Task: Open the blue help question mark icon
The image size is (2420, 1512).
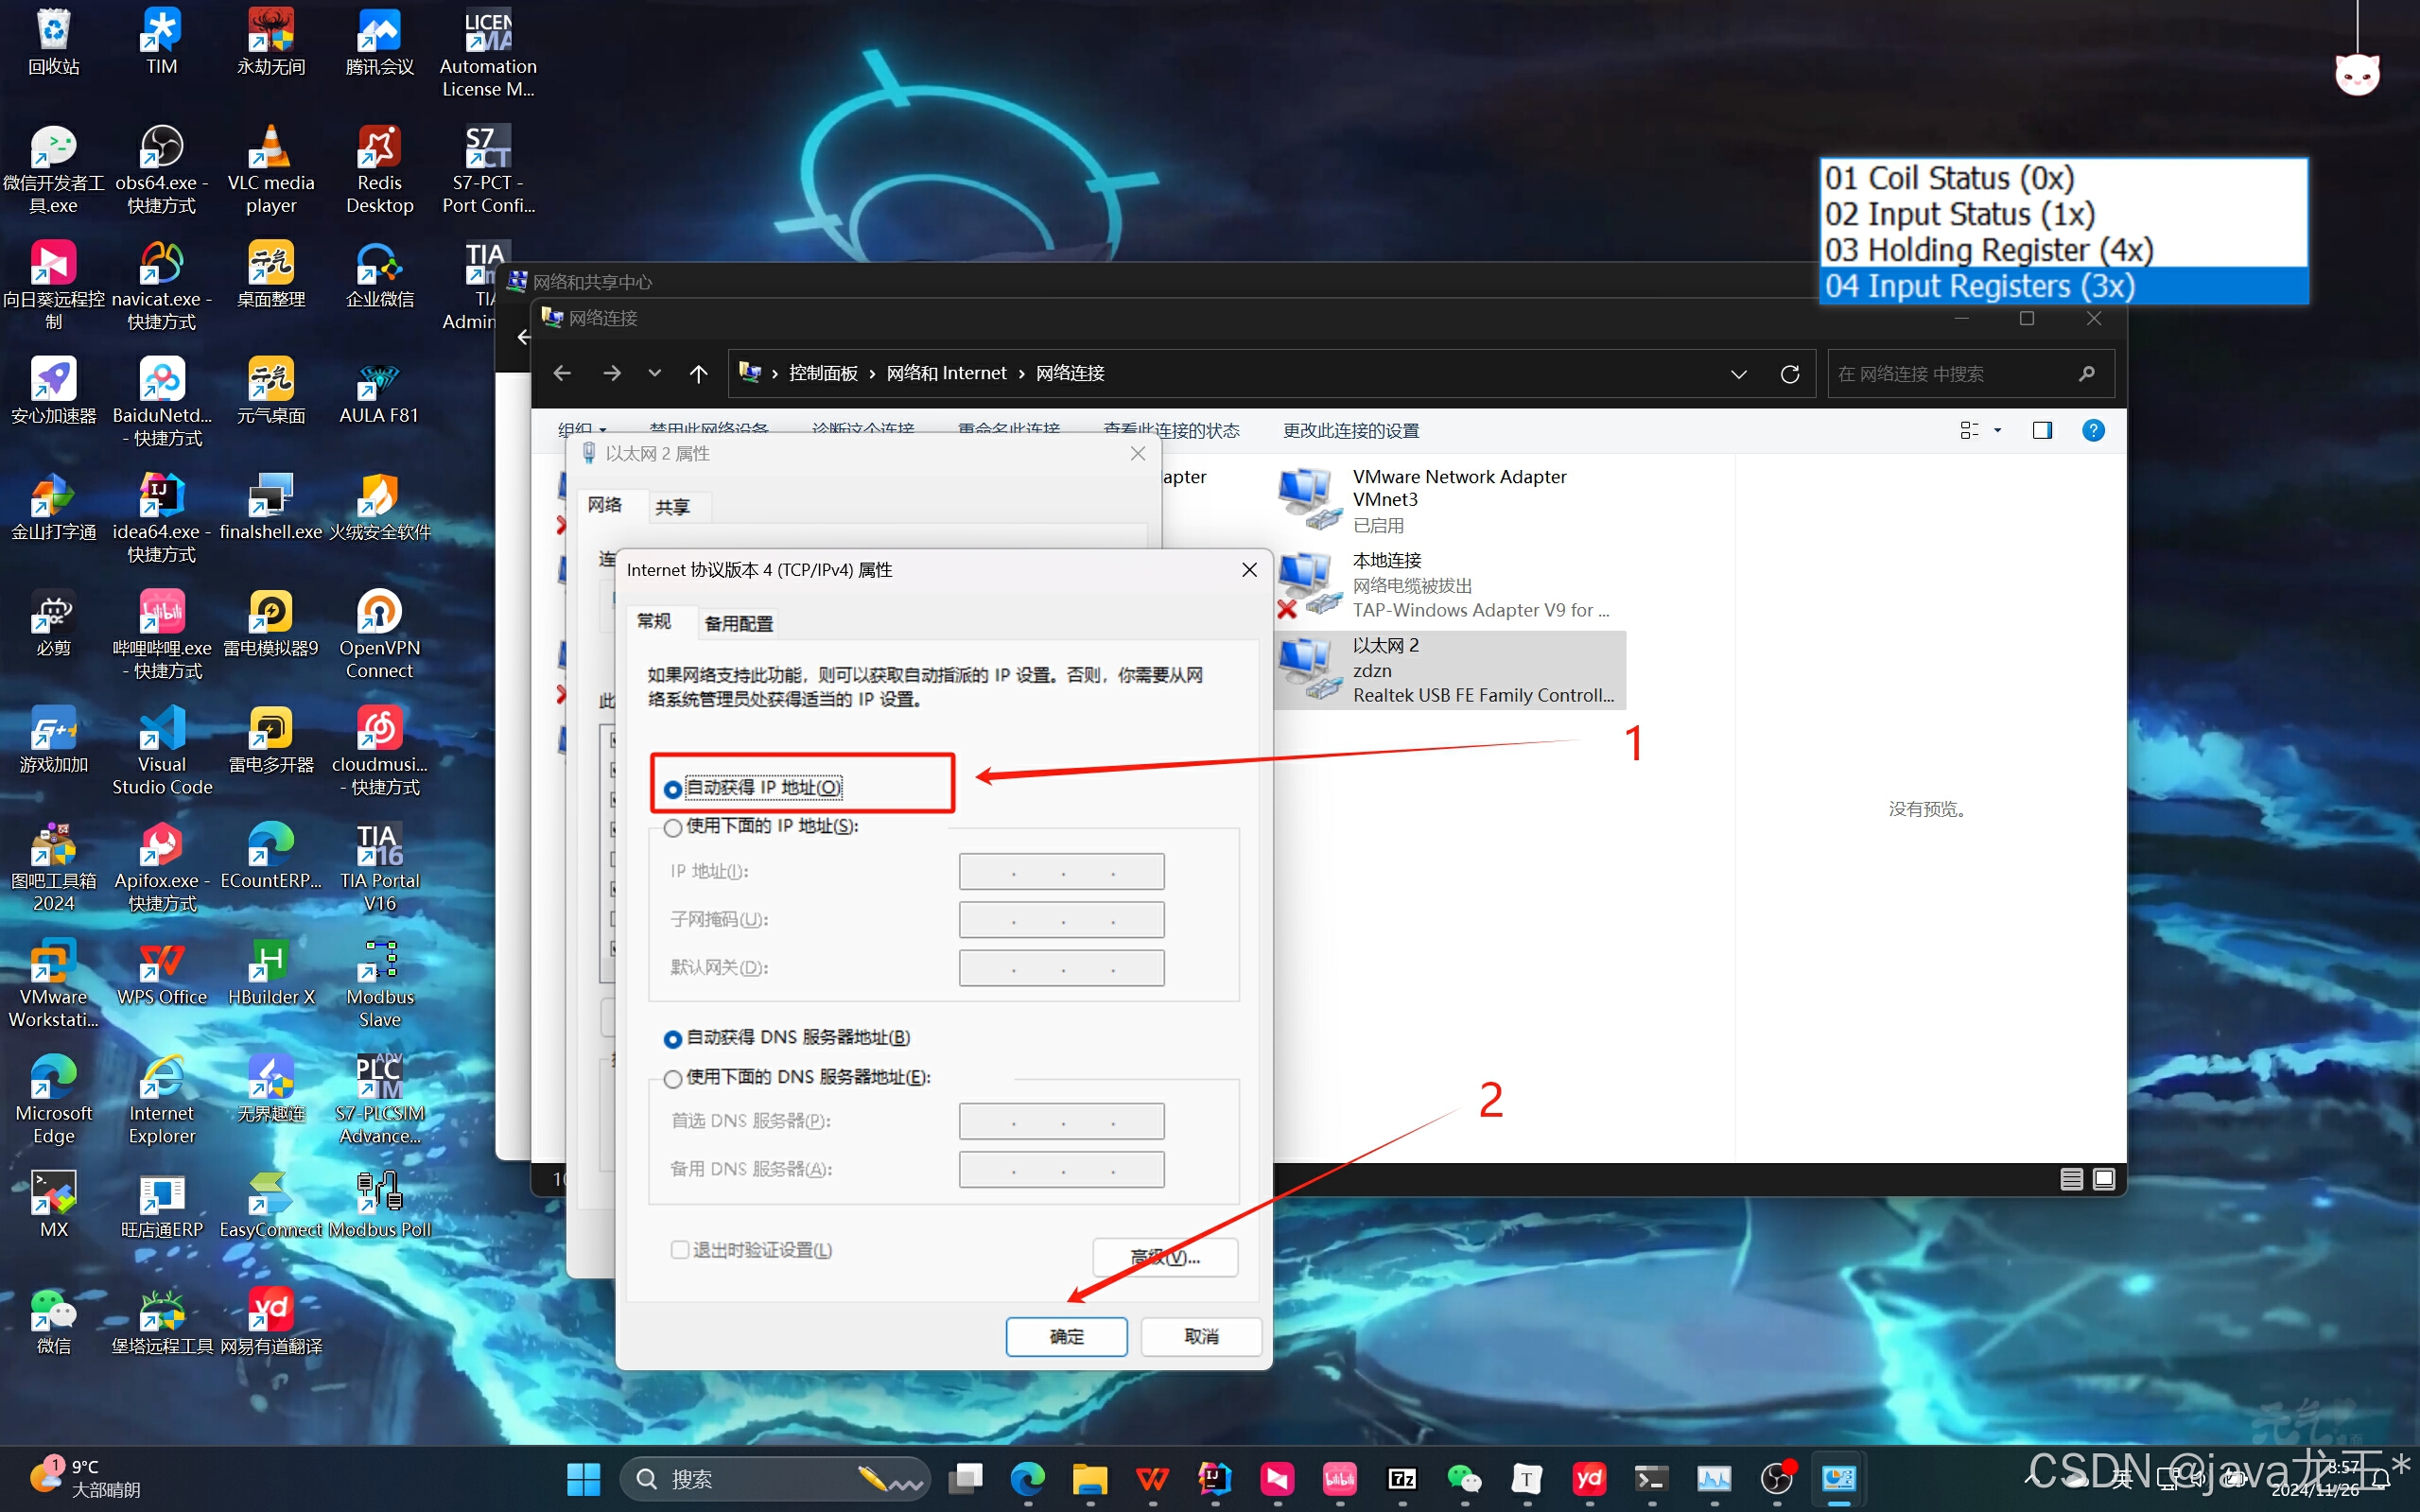Action: tap(2092, 430)
